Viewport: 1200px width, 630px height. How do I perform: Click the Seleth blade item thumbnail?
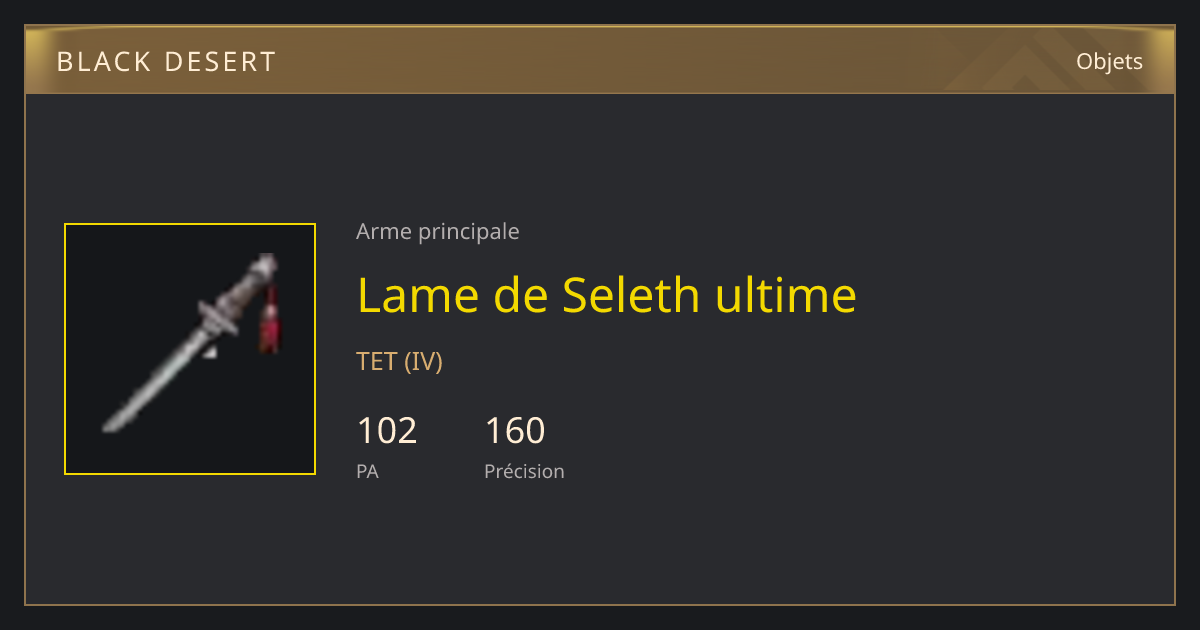(x=190, y=349)
